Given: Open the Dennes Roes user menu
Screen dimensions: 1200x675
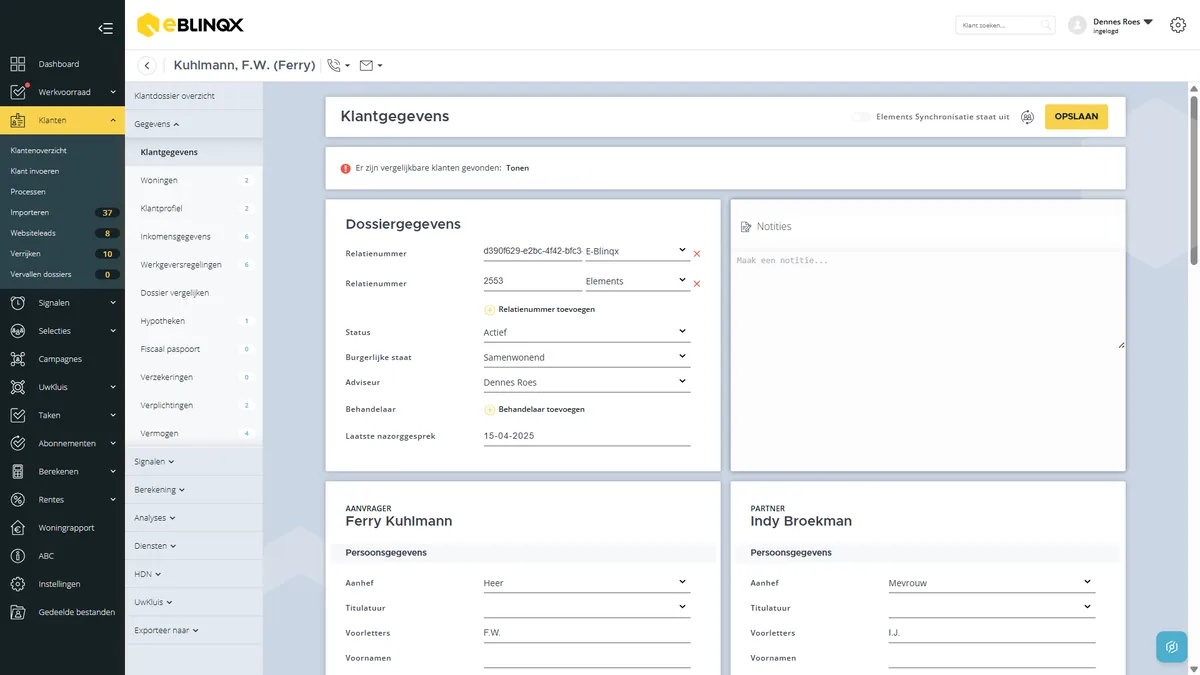Looking at the screenshot, I should (1123, 25).
